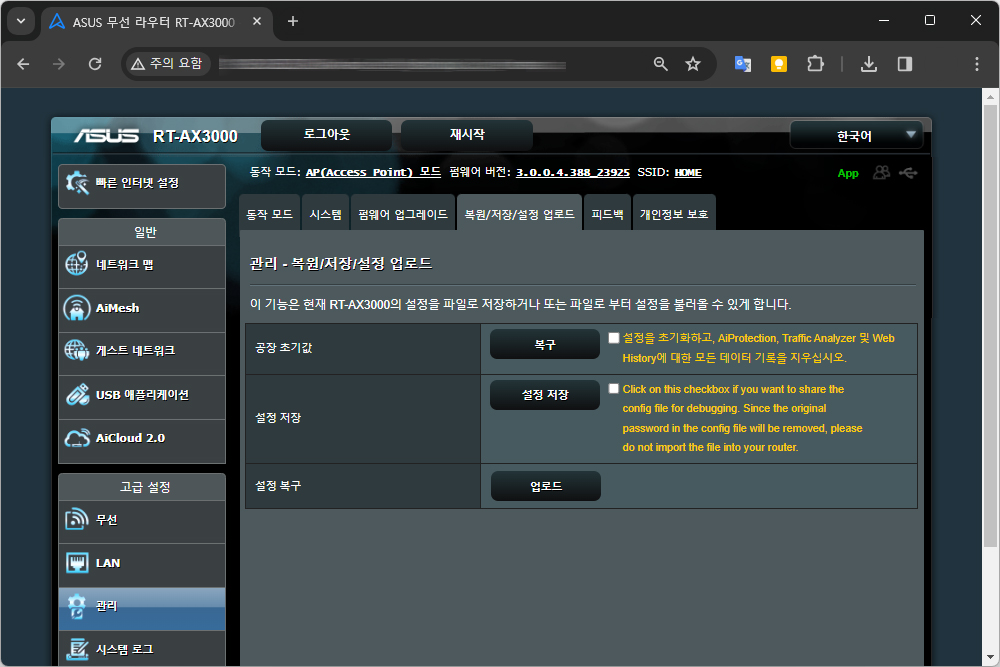Click the zoom magnifier icon in address bar
The image size is (1000, 667).
tap(661, 64)
